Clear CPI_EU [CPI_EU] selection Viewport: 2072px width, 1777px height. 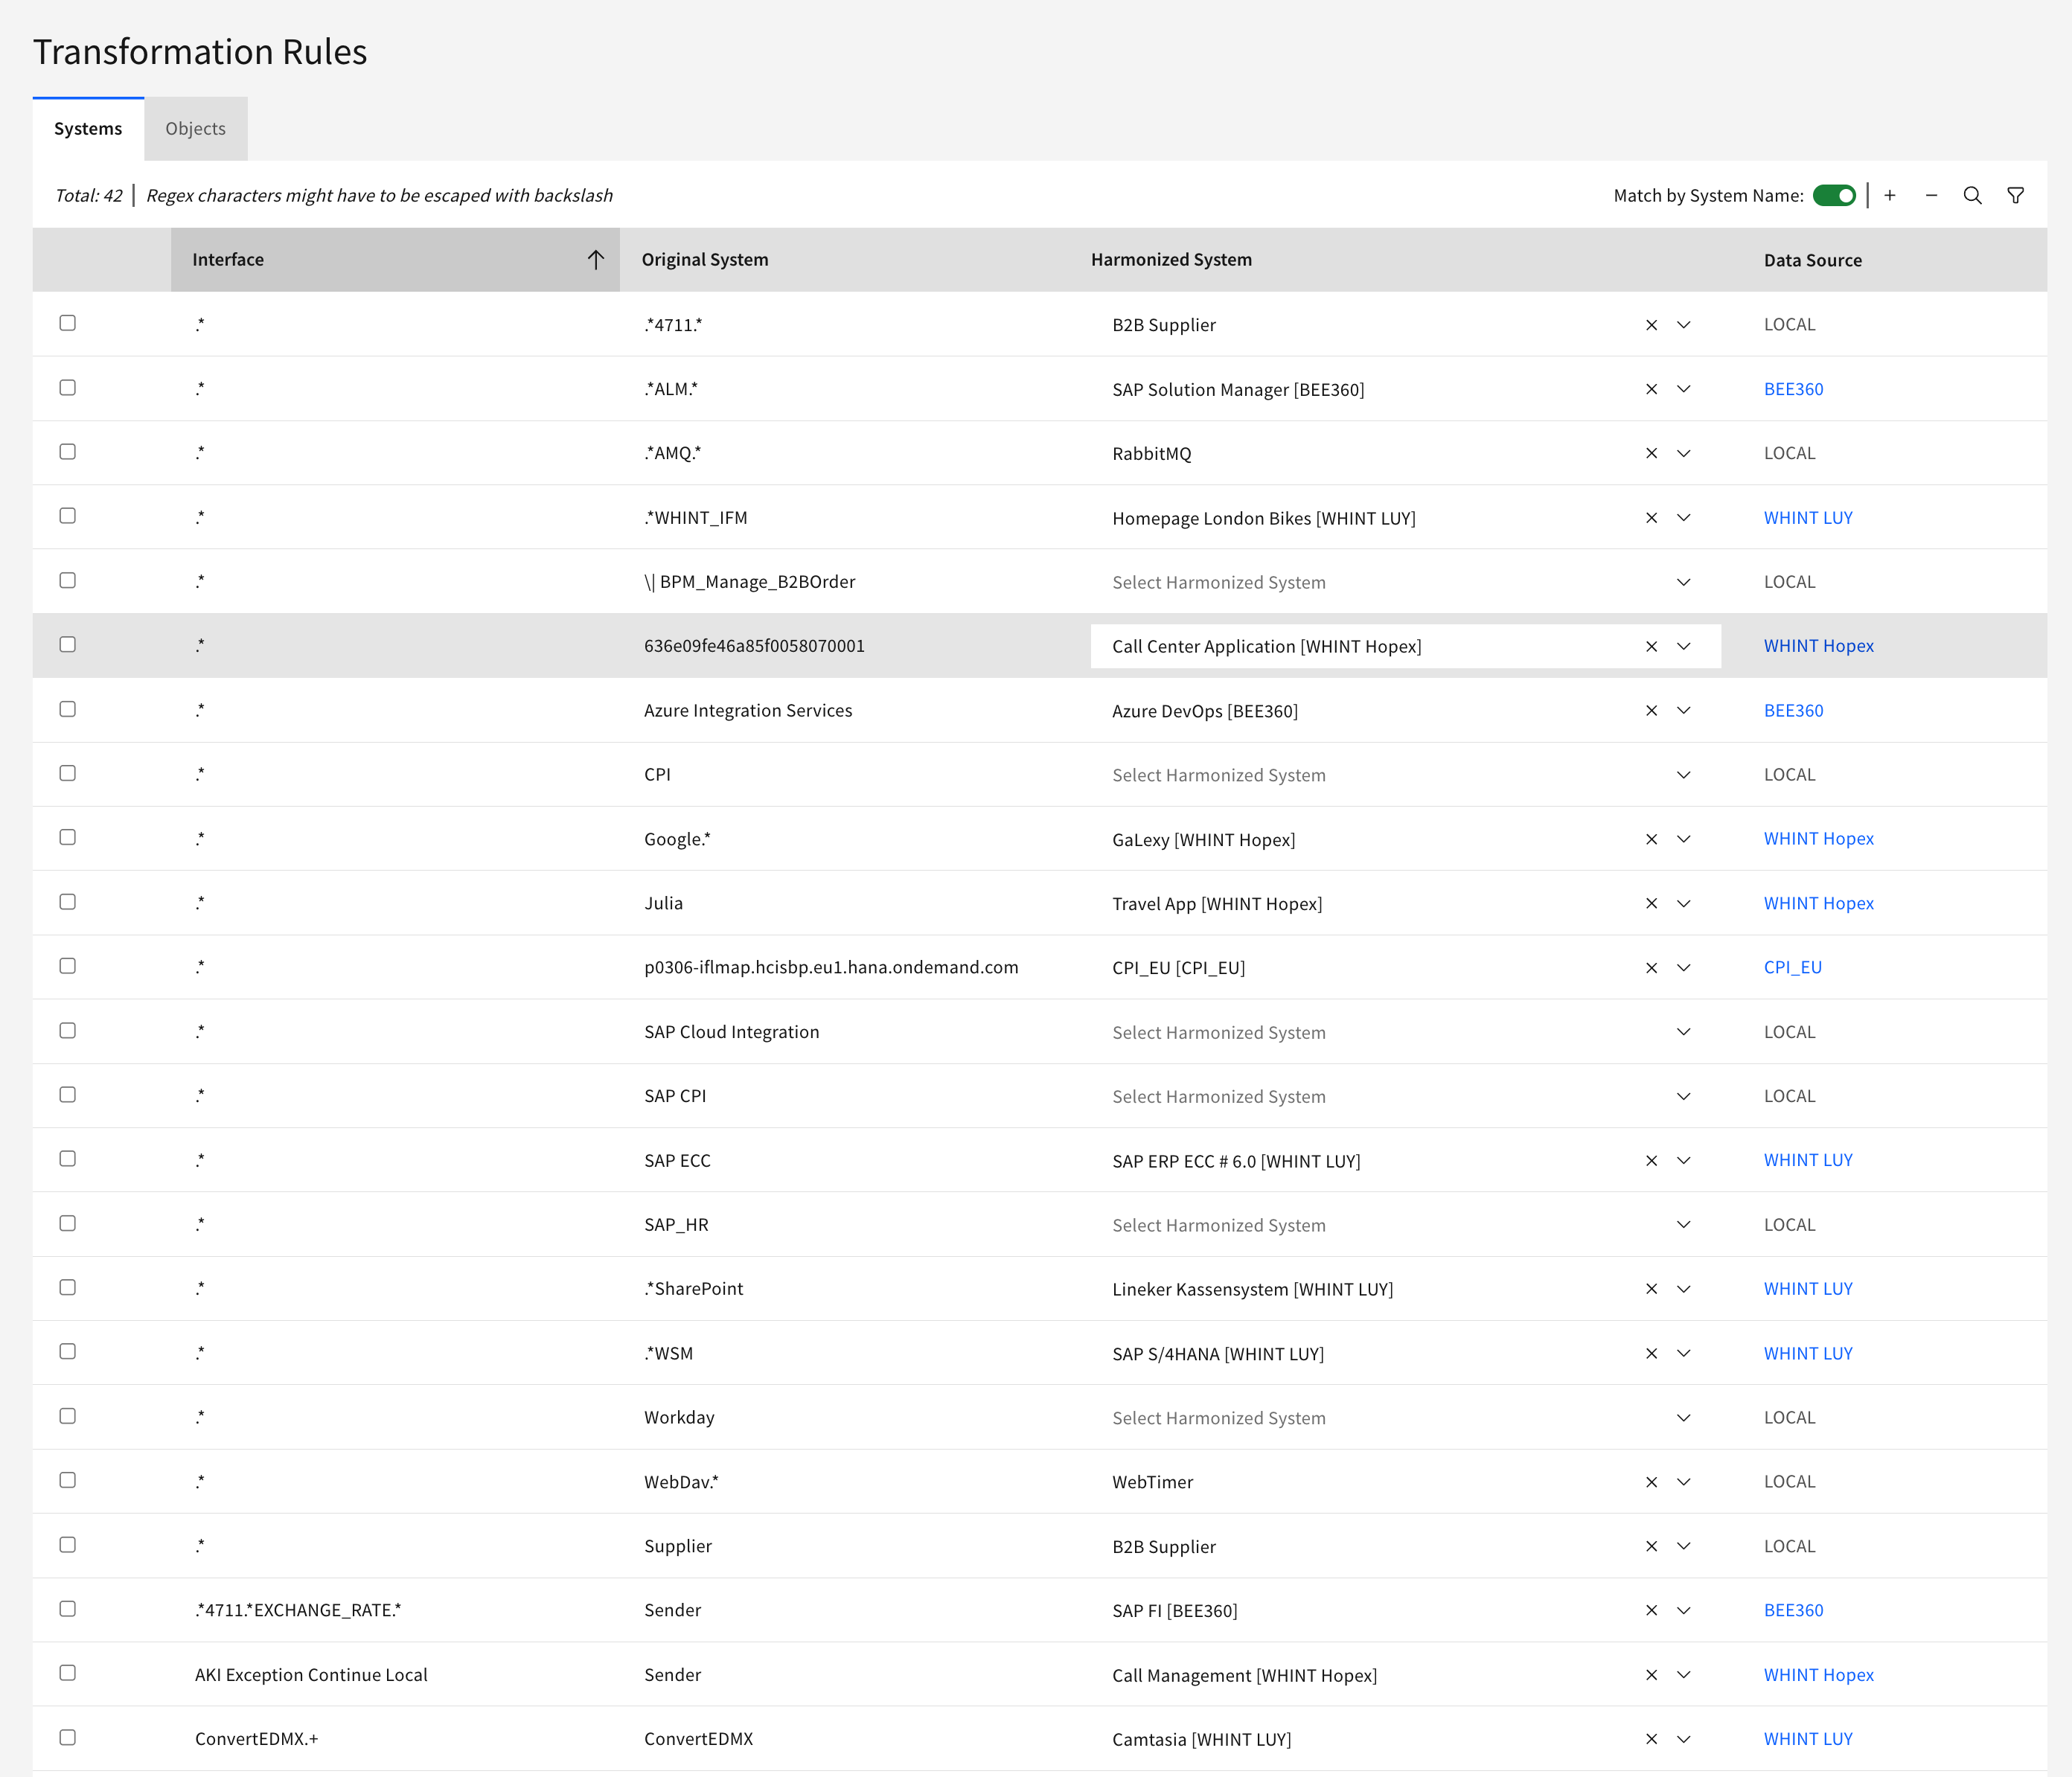click(x=1651, y=968)
